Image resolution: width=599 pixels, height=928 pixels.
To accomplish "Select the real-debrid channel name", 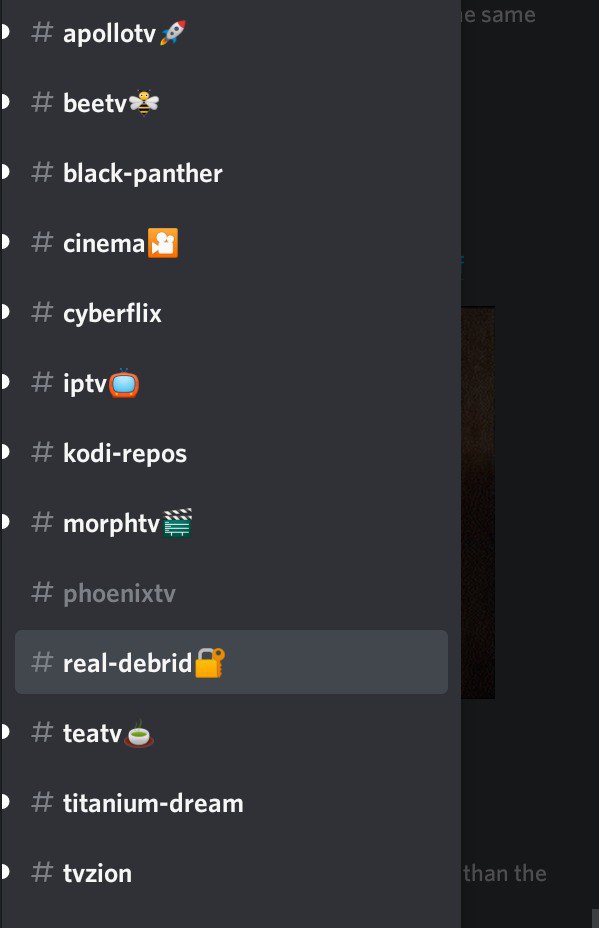I will [127, 663].
